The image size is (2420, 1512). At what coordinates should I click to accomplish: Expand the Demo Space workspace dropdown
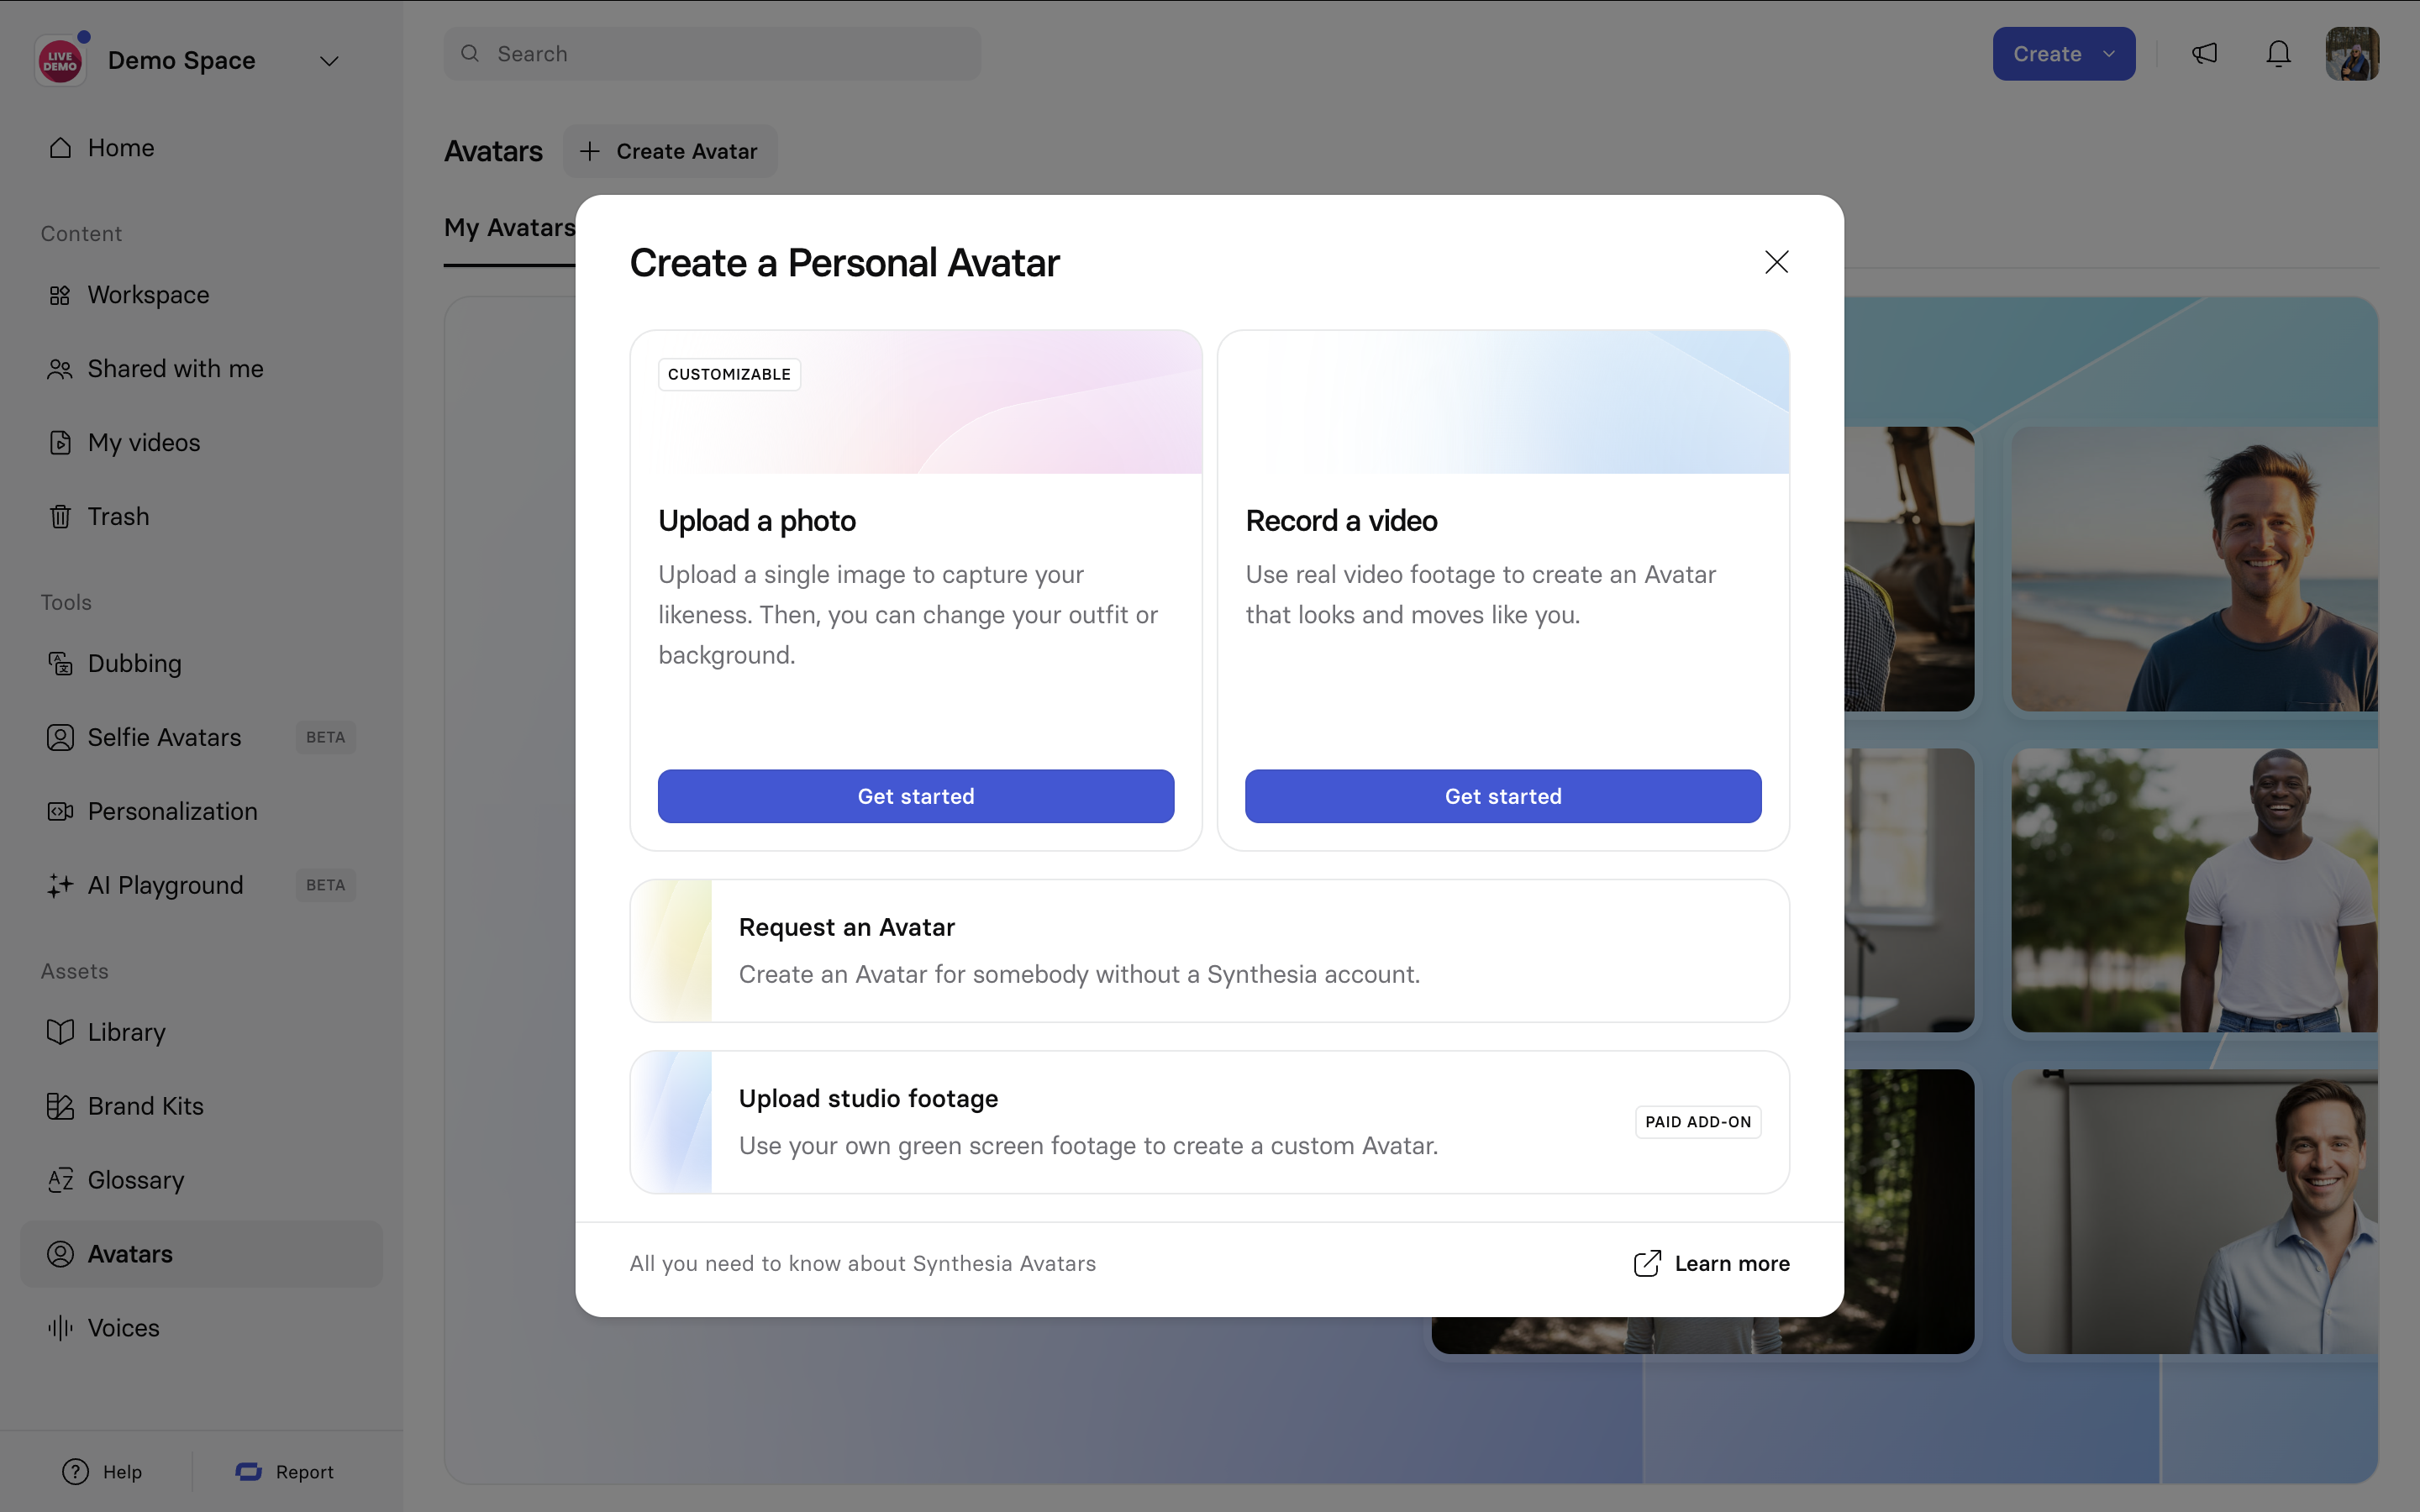tap(328, 61)
